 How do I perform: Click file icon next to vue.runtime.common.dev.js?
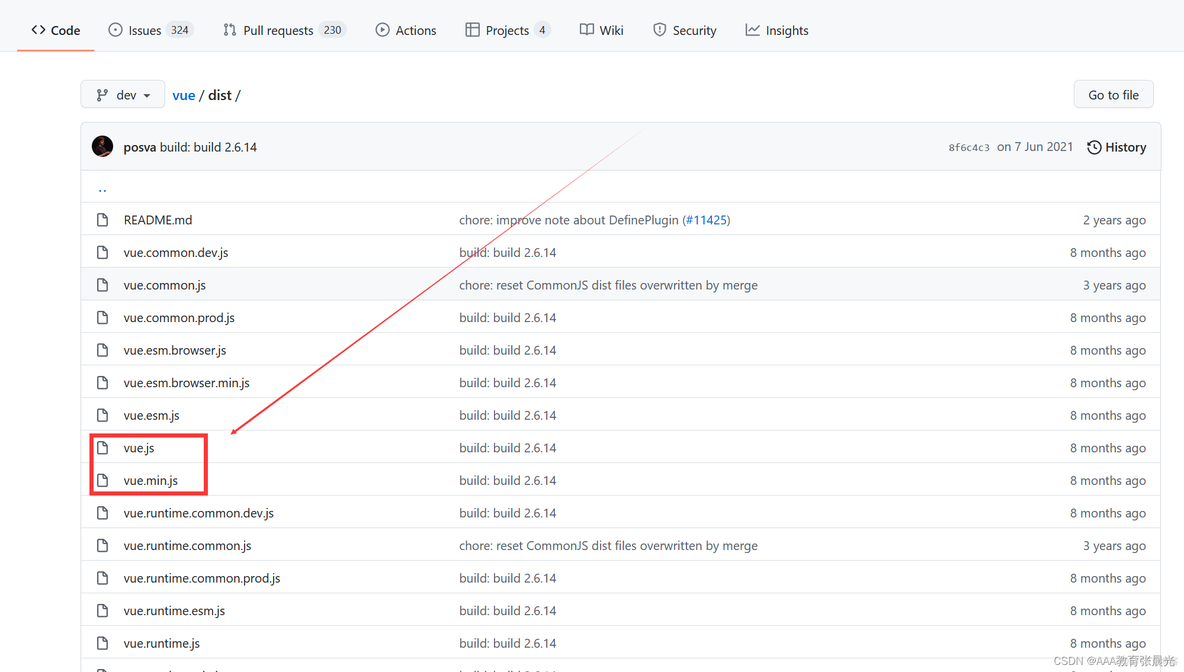click(x=103, y=513)
